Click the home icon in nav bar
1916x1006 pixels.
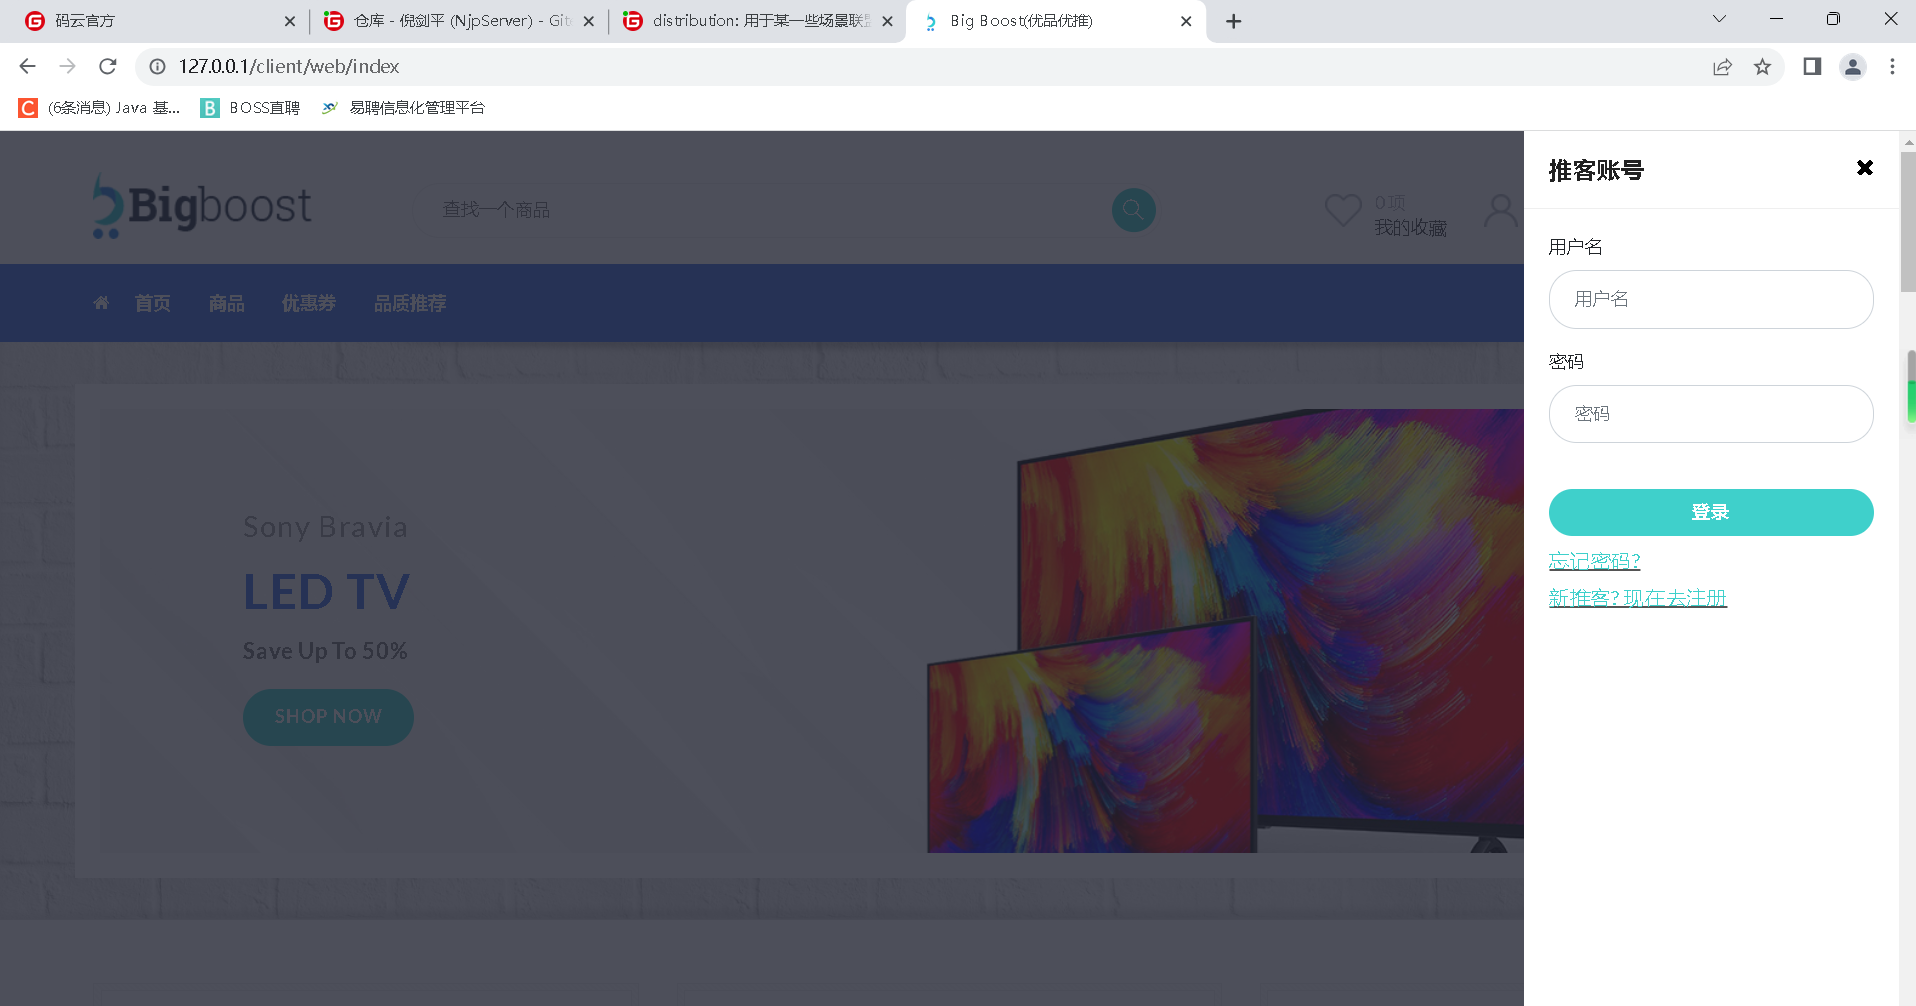tap(101, 302)
